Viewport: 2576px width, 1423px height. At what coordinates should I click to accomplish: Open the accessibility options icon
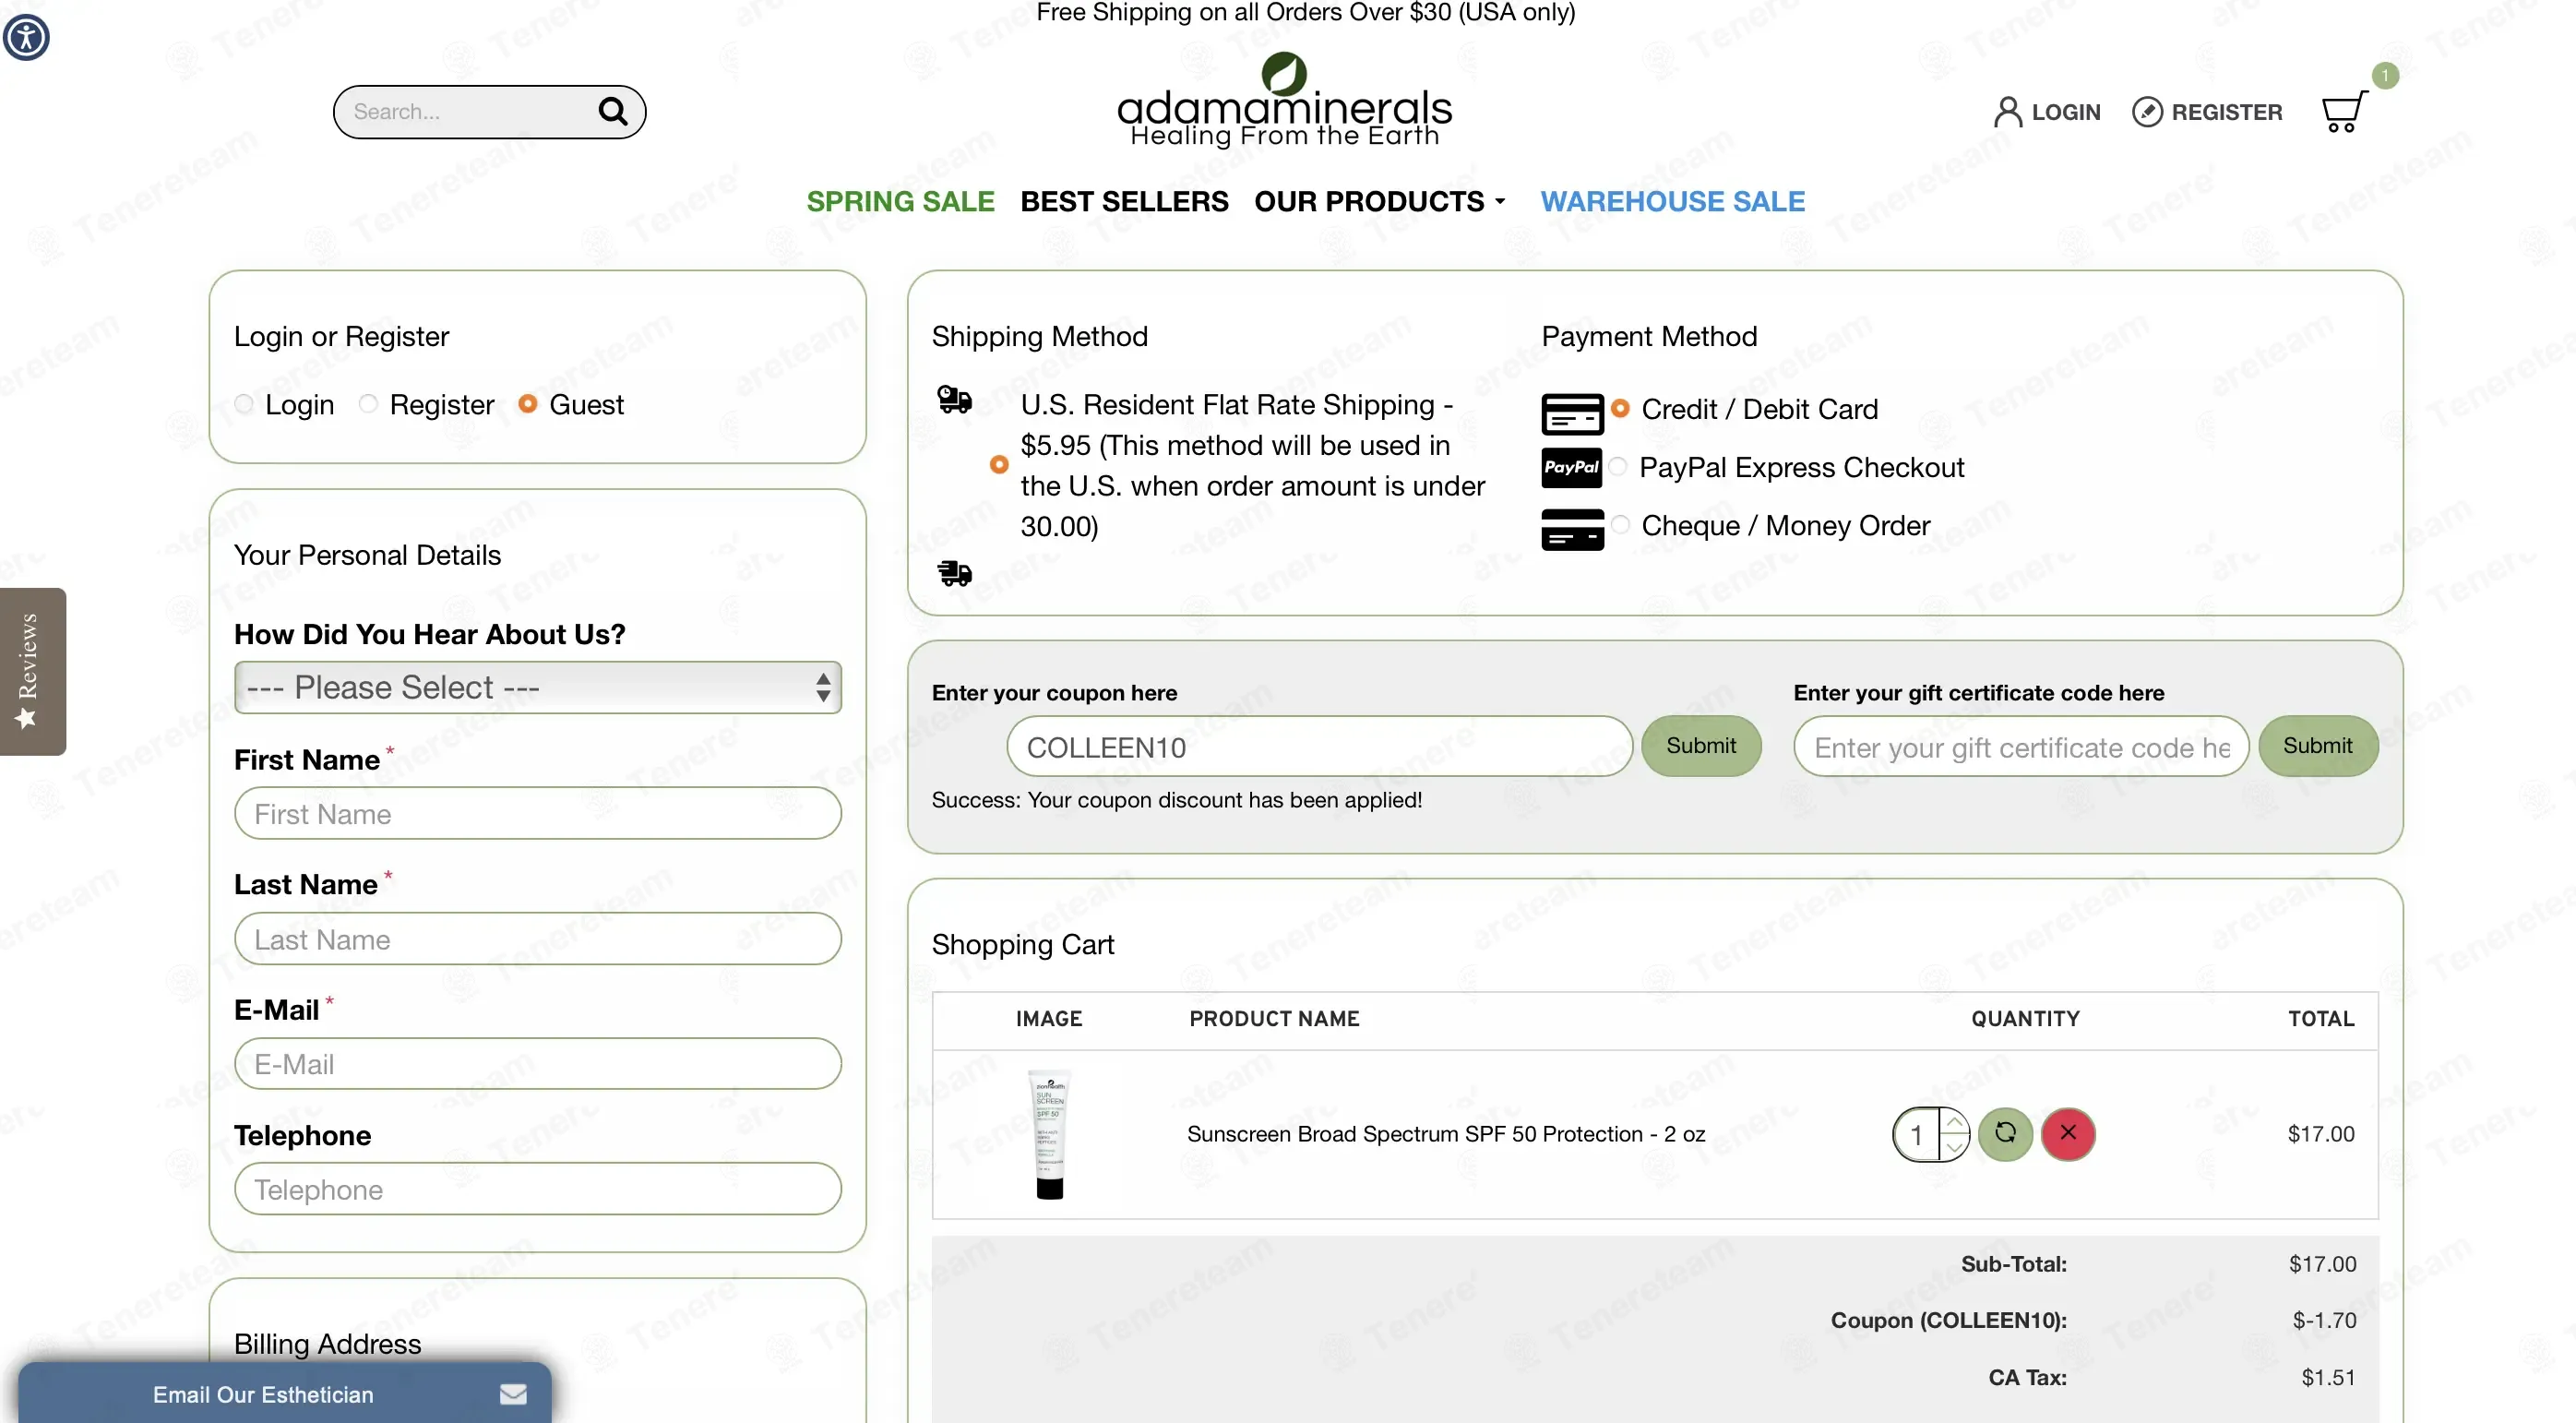click(x=26, y=37)
